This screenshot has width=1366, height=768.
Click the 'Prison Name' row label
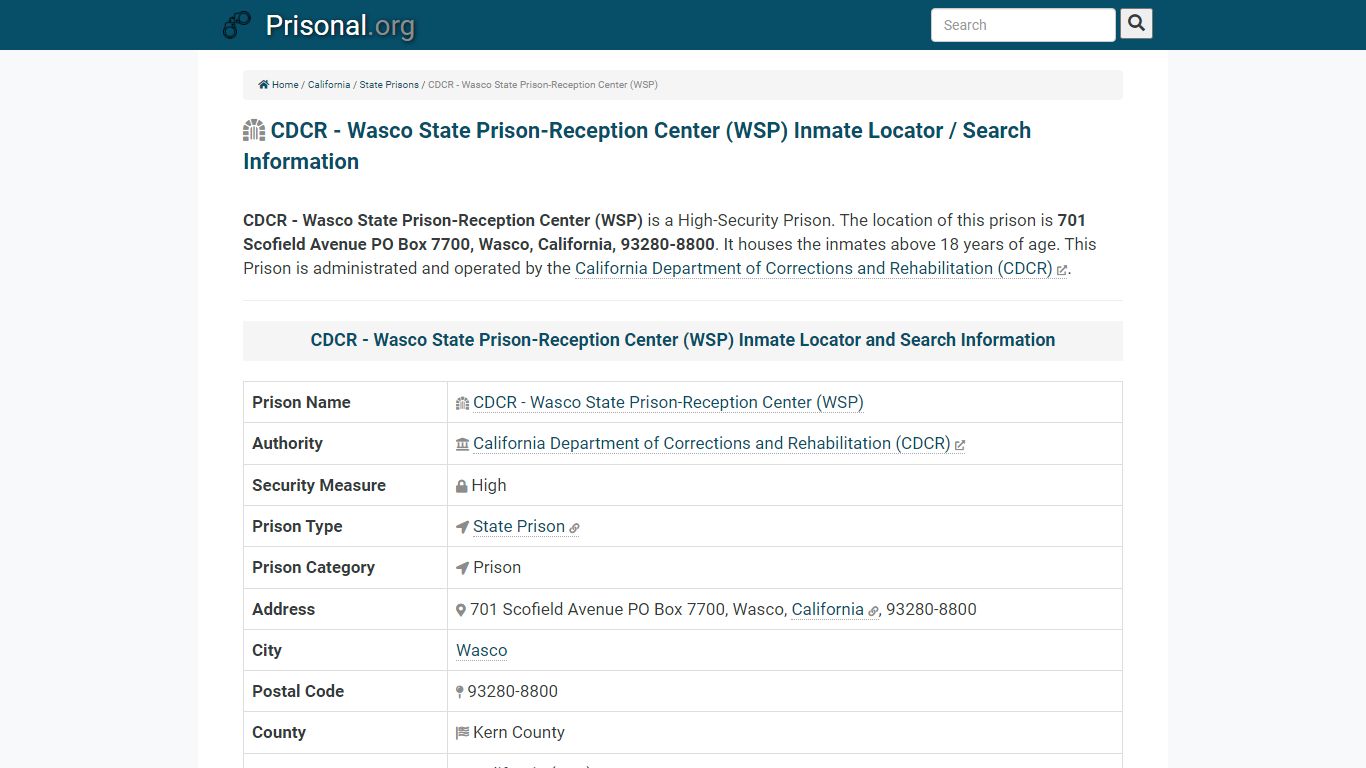coord(301,402)
